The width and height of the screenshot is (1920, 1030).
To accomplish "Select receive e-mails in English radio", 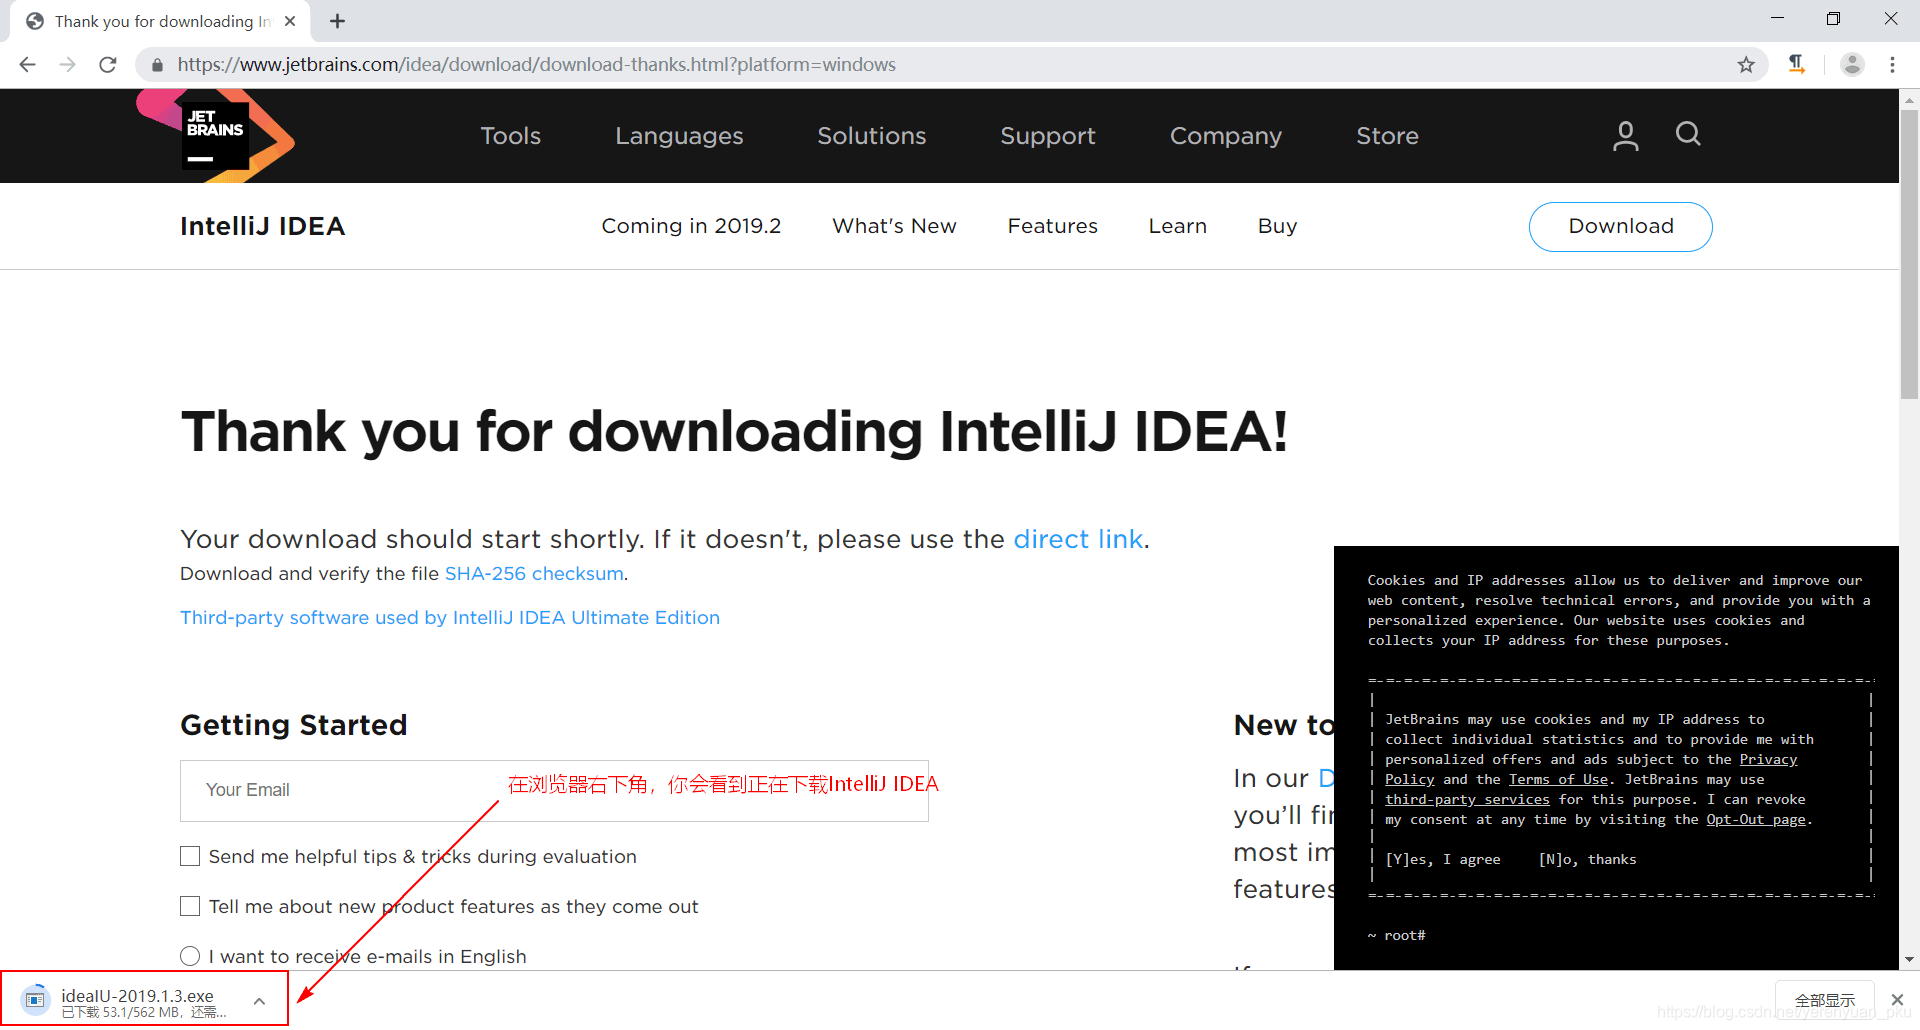I will pyautogui.click(x=190, y=956).
